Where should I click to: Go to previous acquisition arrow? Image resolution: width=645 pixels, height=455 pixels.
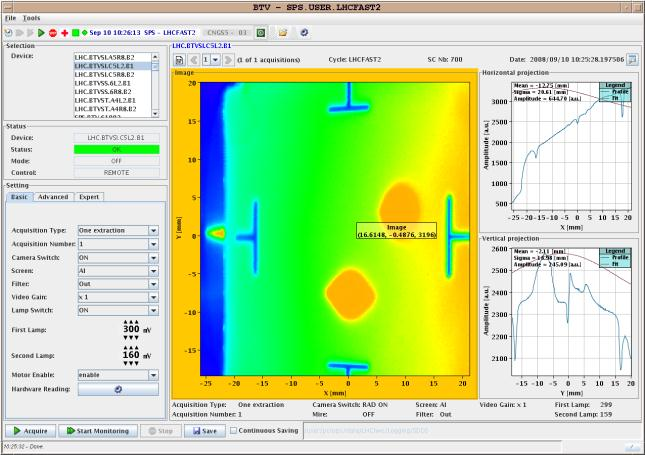coord(194,60)
